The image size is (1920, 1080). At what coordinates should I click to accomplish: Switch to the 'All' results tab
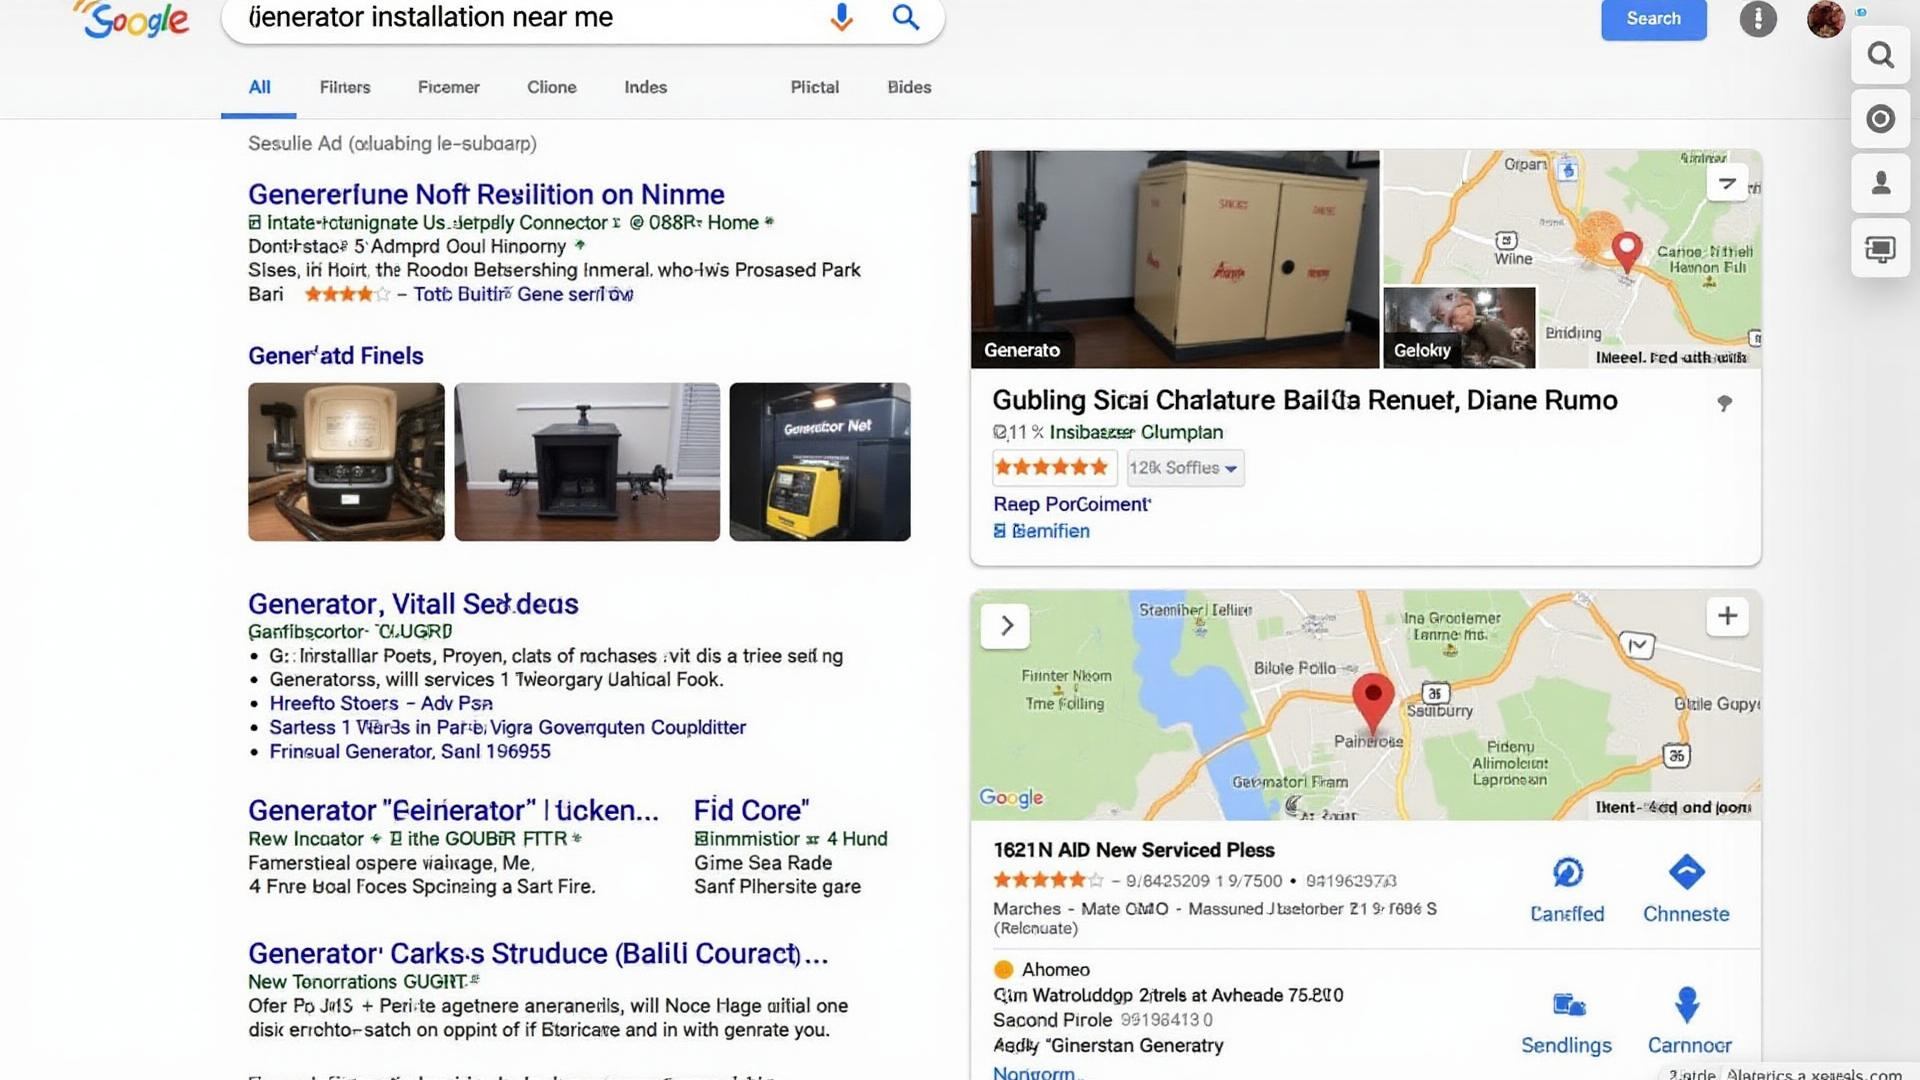coord(259,87)
